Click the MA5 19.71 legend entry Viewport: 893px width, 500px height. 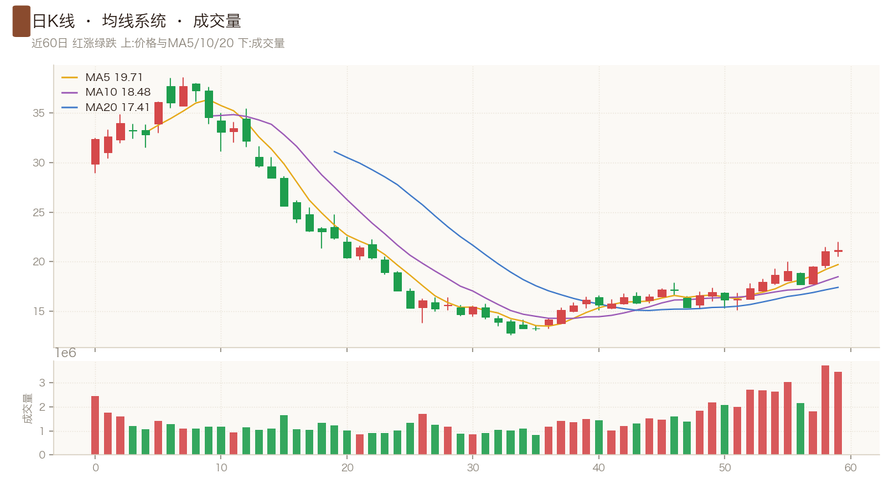102,77
